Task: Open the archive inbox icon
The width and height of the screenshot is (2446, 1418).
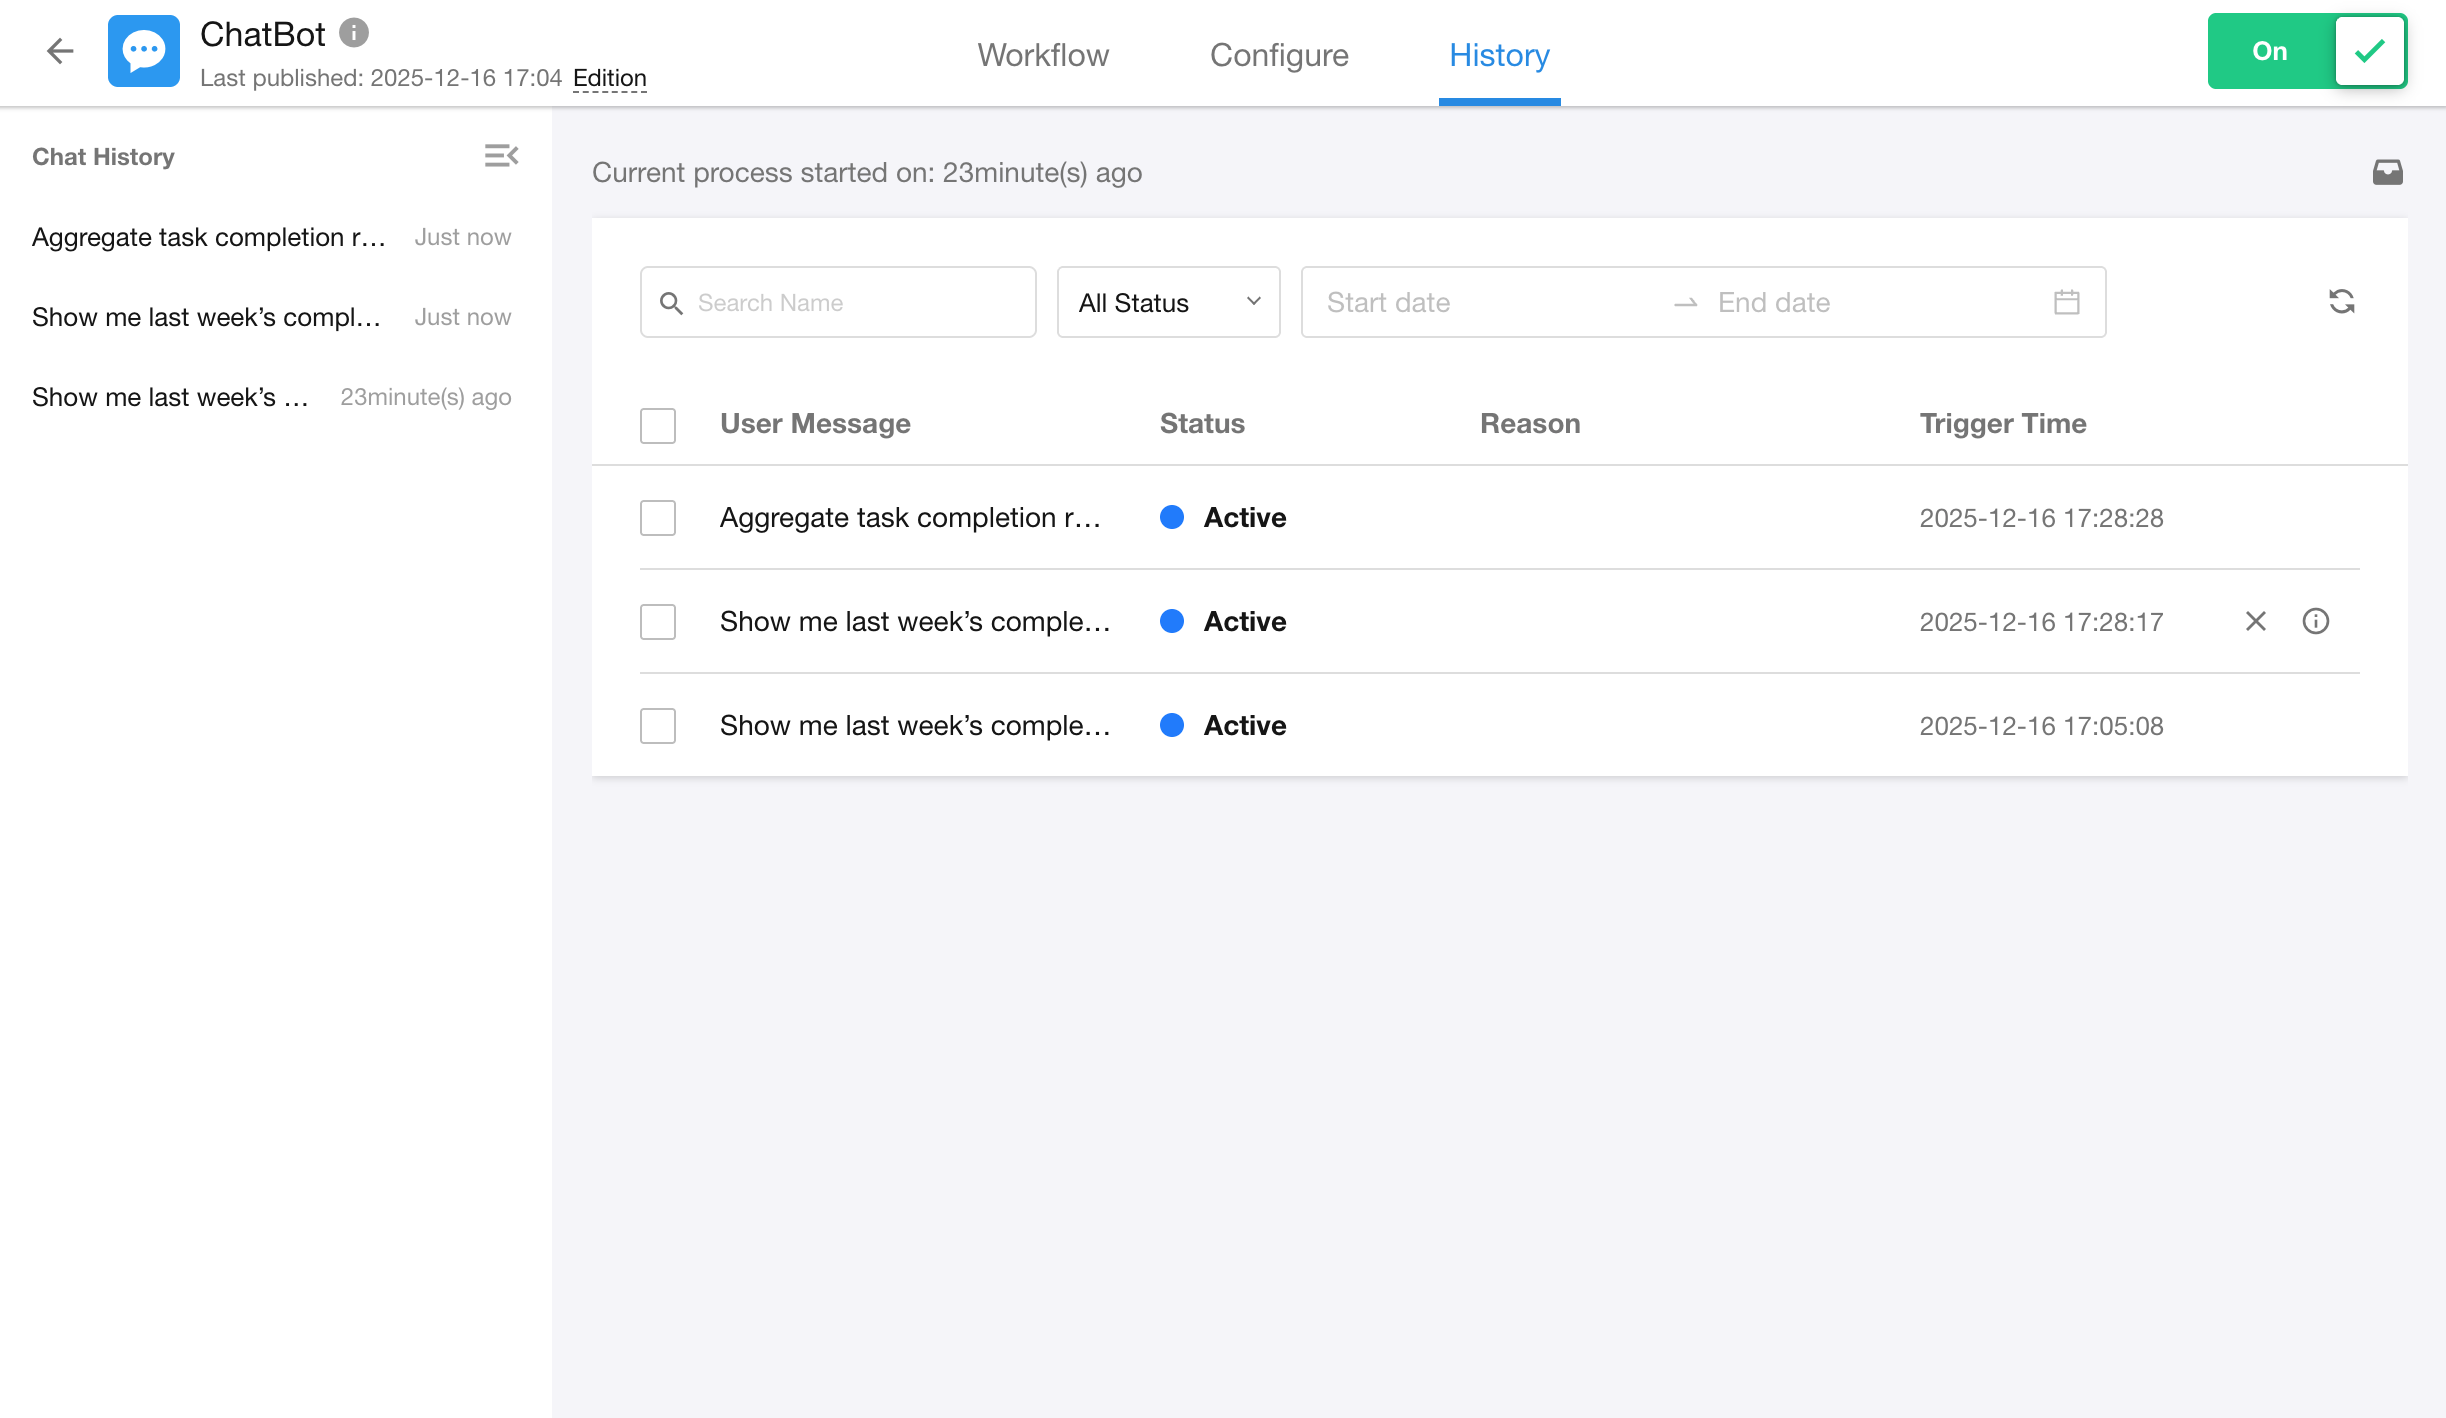Action: (x=2387, y=172)
